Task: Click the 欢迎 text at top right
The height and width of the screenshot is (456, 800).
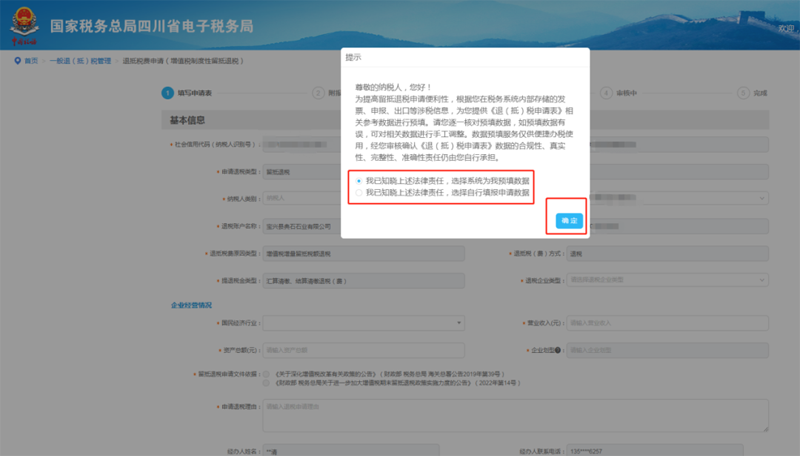Action: (x=785, y=30)
